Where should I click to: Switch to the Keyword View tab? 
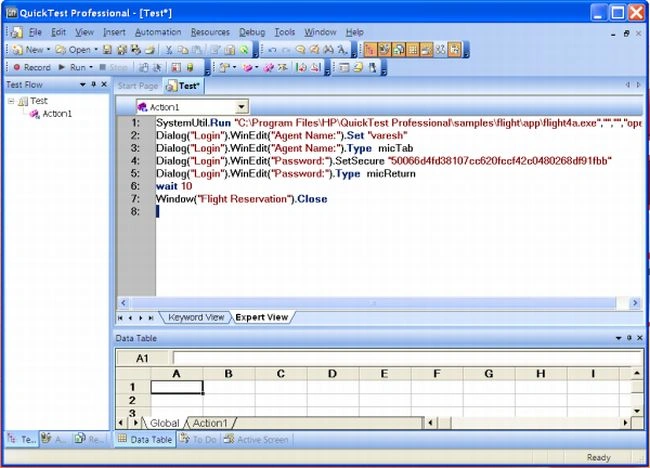(196, 318)
